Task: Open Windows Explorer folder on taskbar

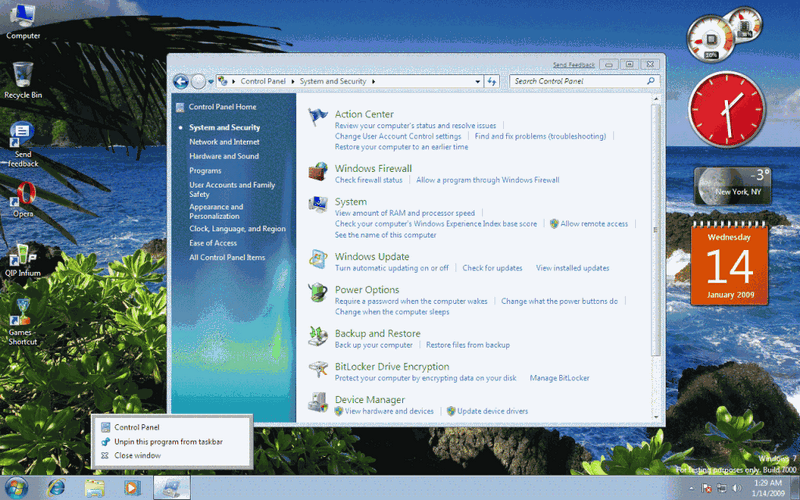Action: click(x=94, y=488)
